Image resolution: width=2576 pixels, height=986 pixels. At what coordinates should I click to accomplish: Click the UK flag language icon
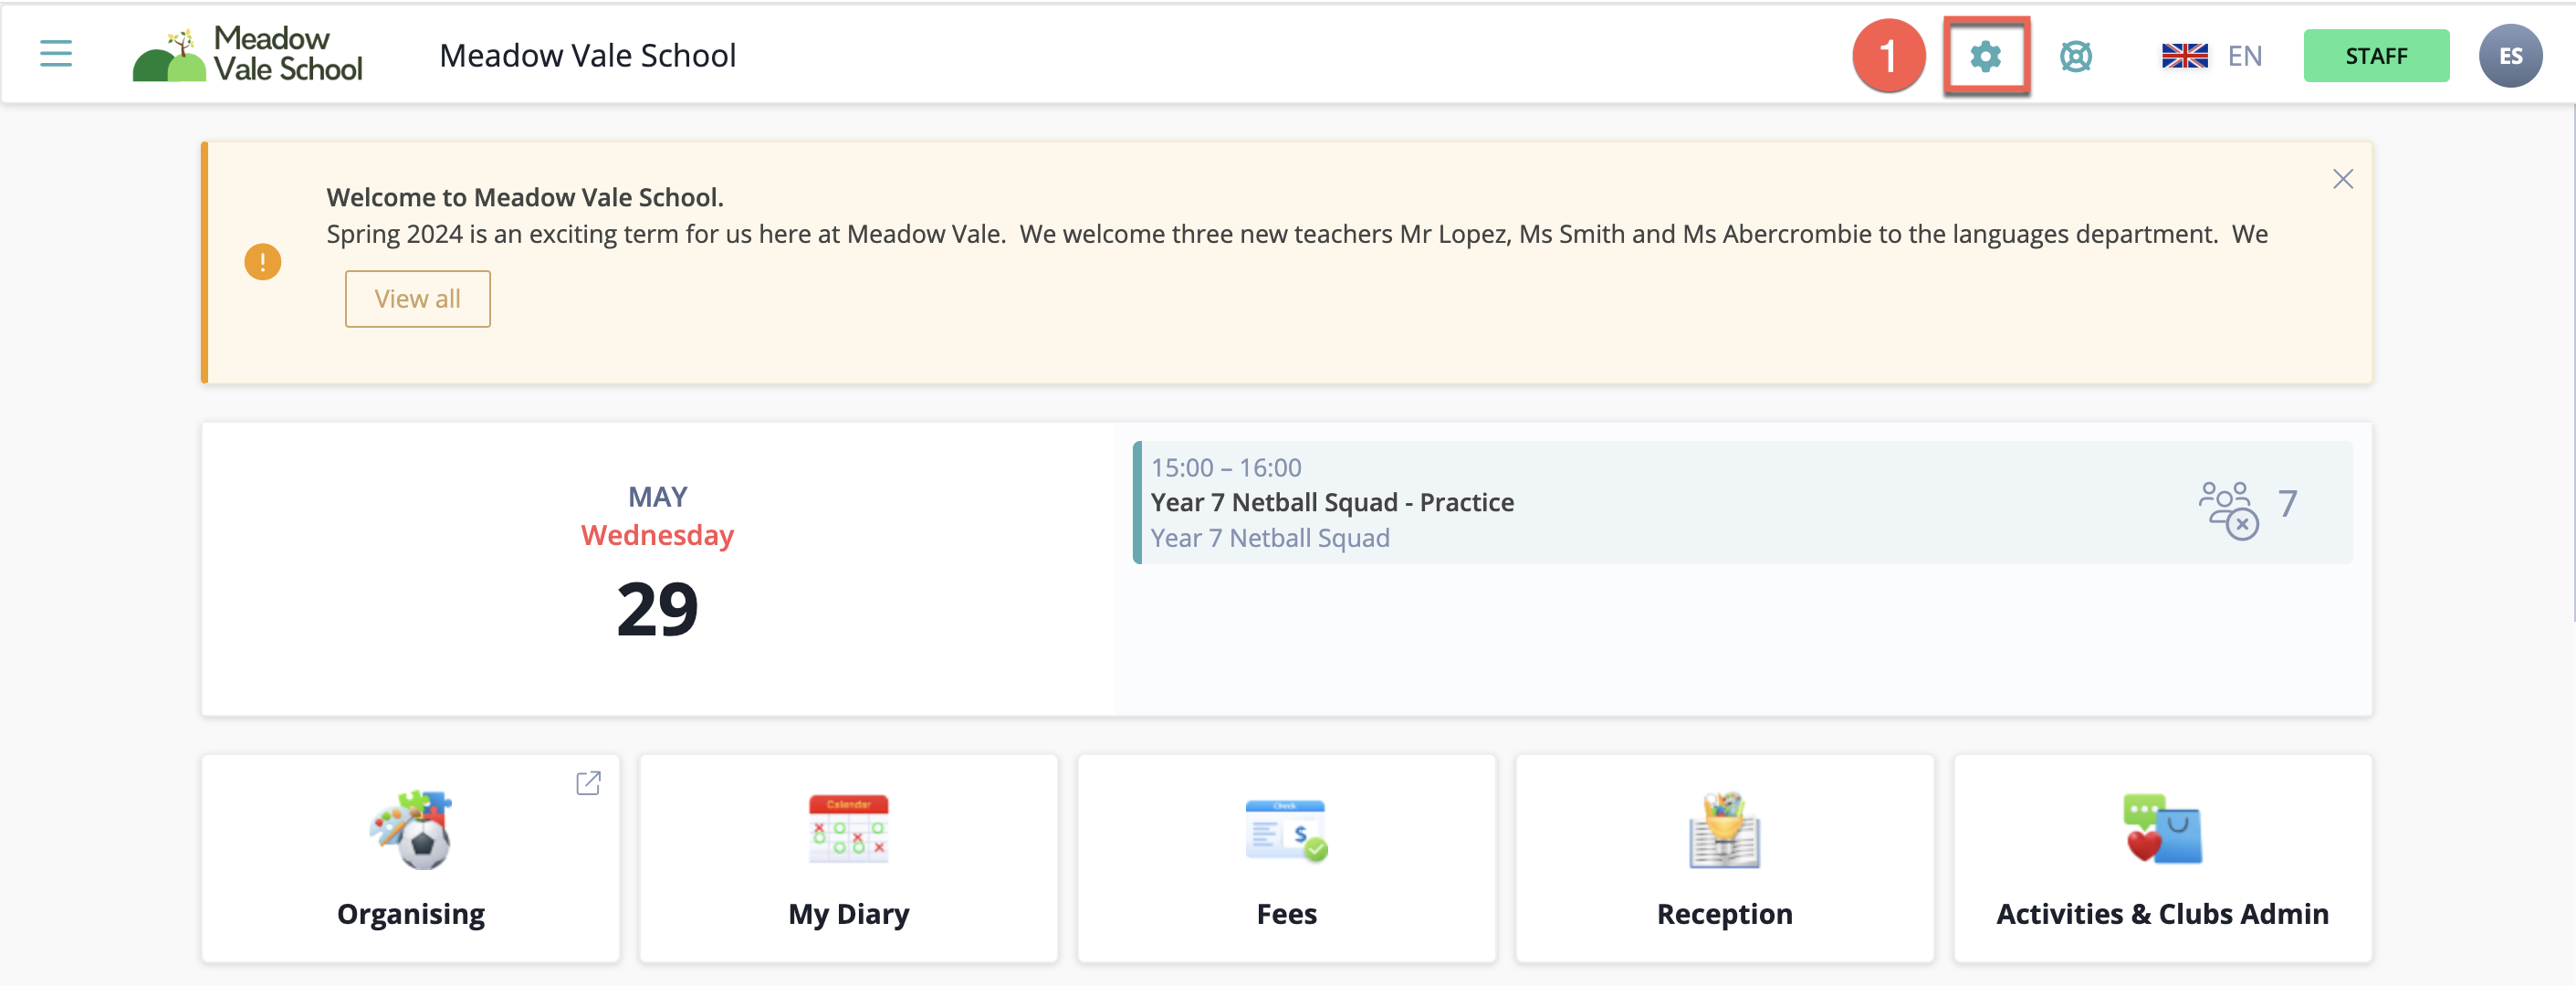pos(2184,56)
